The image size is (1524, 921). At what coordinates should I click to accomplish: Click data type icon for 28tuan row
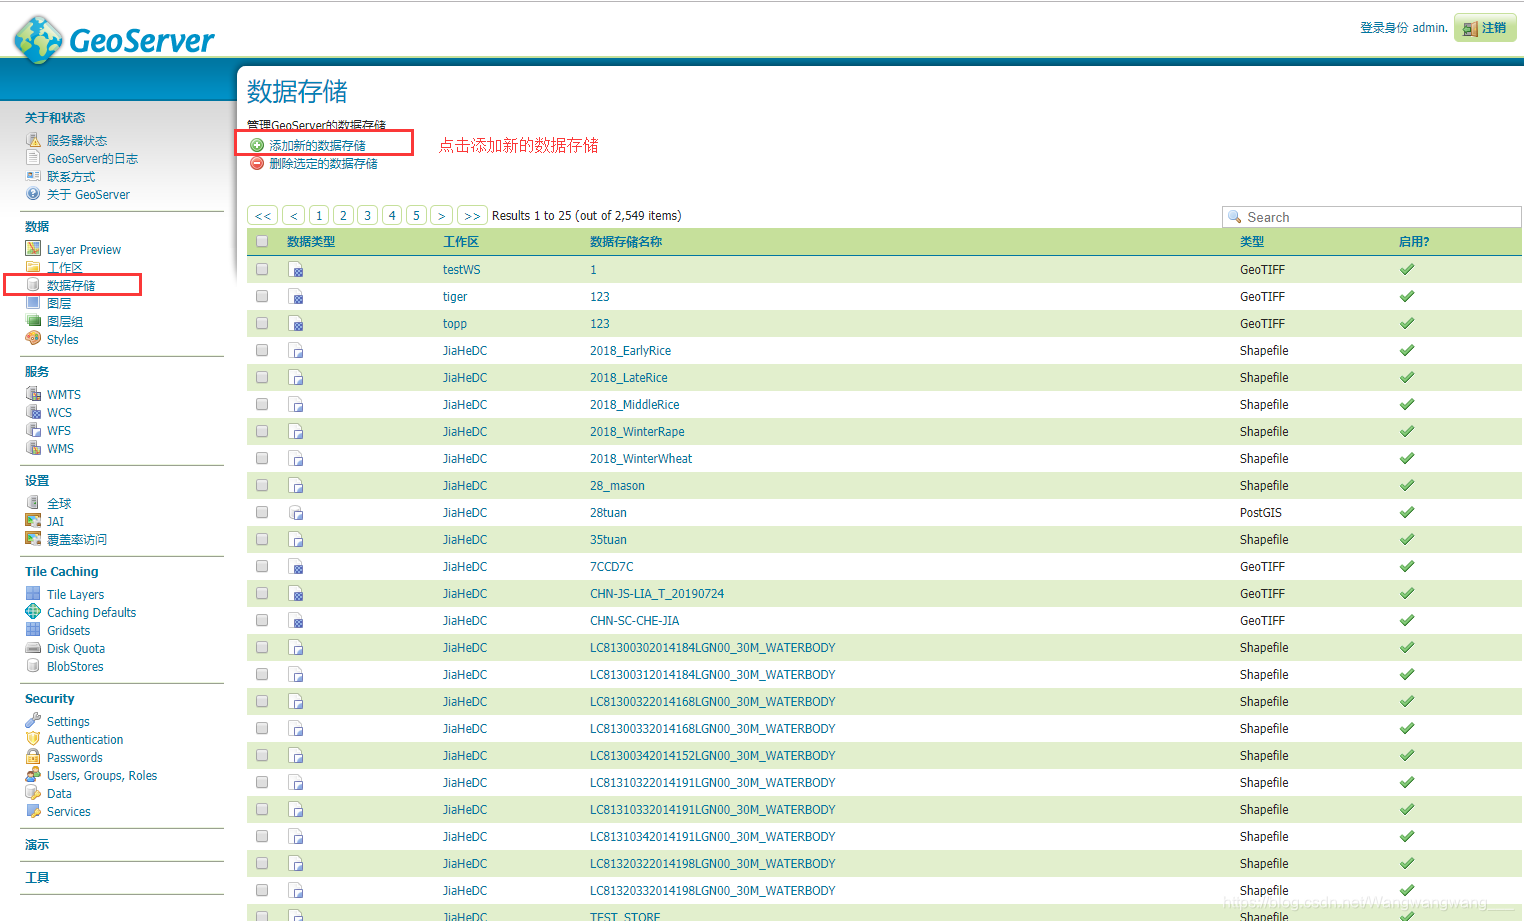[295, 513]
